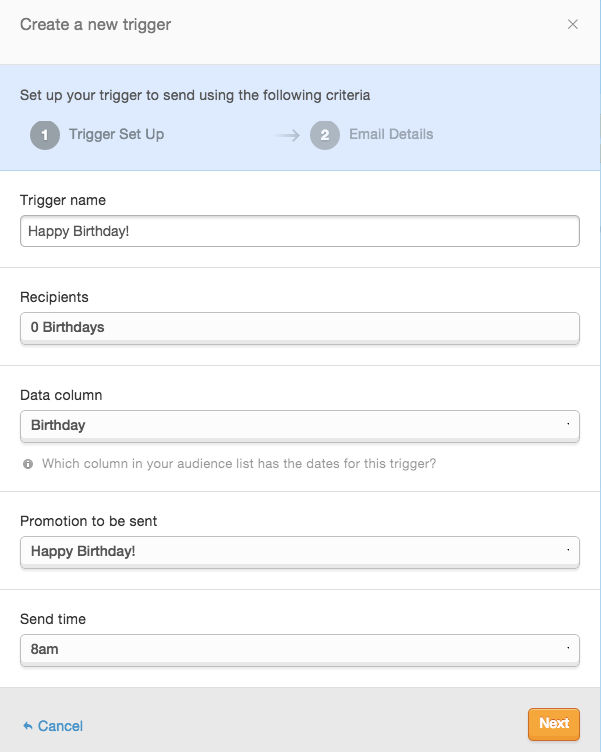Click the Trigger name label
Image resolution: width=601 pixels, height=752 pixels.
coord(63,200)
